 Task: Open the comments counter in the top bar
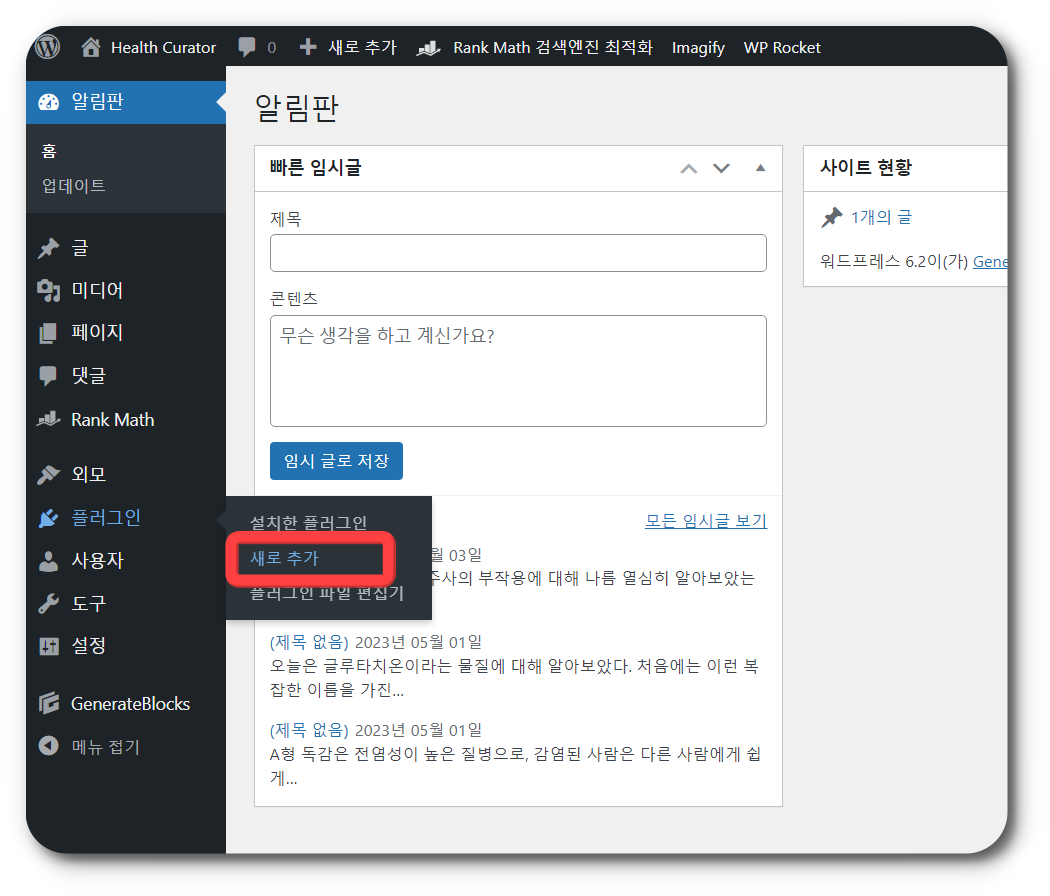click(258, 47)
